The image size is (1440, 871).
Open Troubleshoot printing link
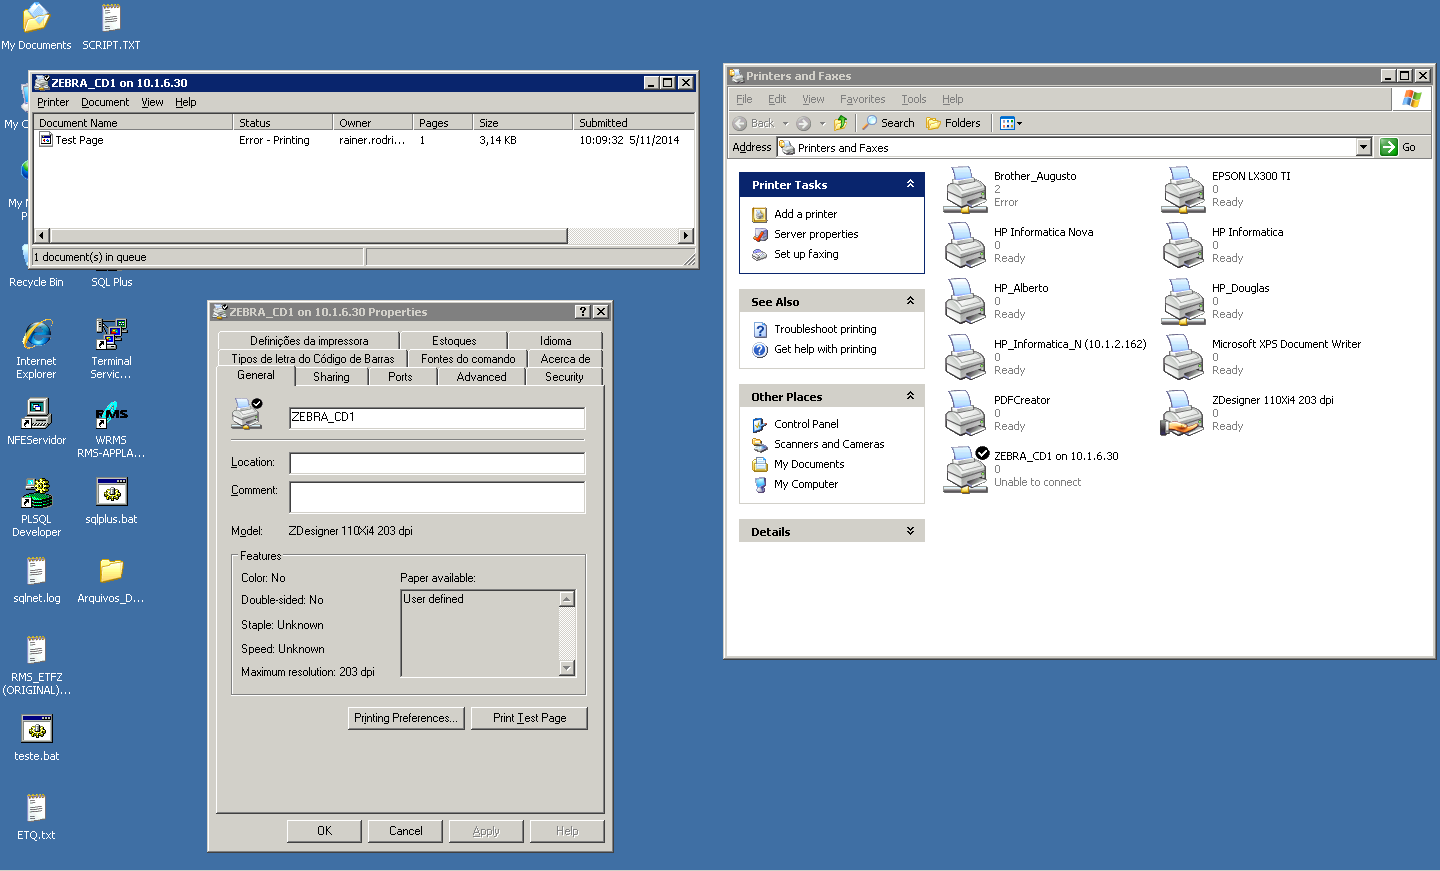coord(825,329)
